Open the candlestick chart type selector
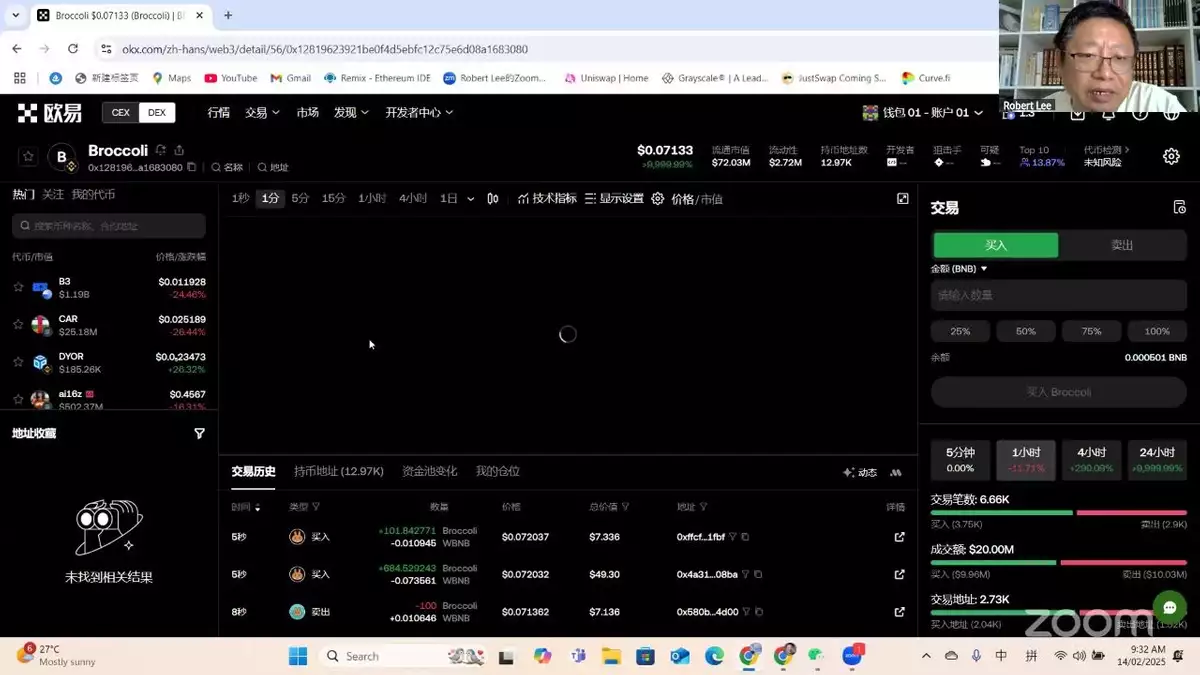Viewport: 1200px width, 675px height. click(x=493, y=199)
